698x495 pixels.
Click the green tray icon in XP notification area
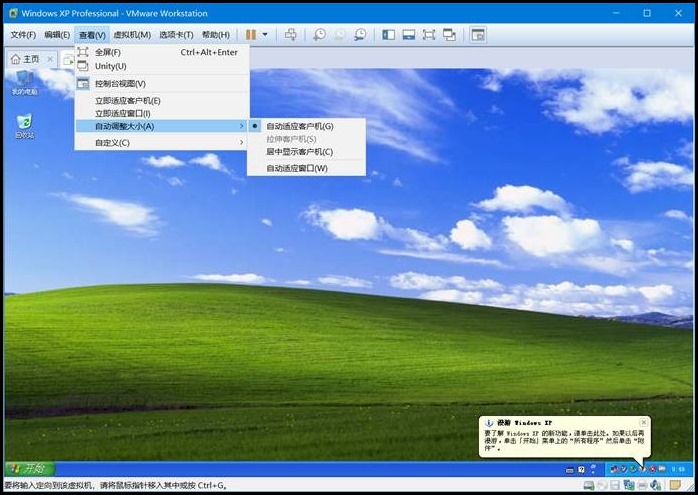633,469
